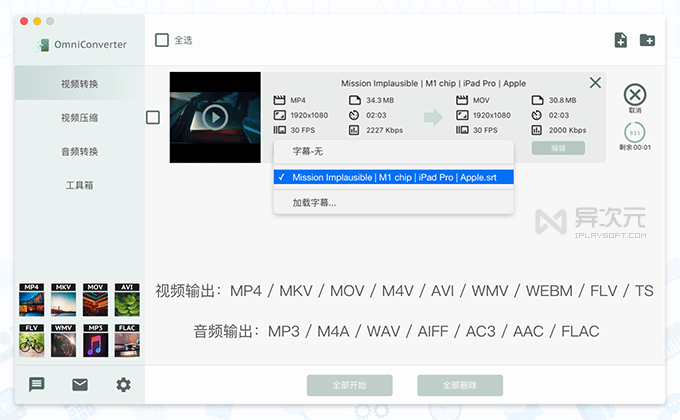Click the source 30 FPS icon
The image size is (680, 420).
tap(279, 130)
